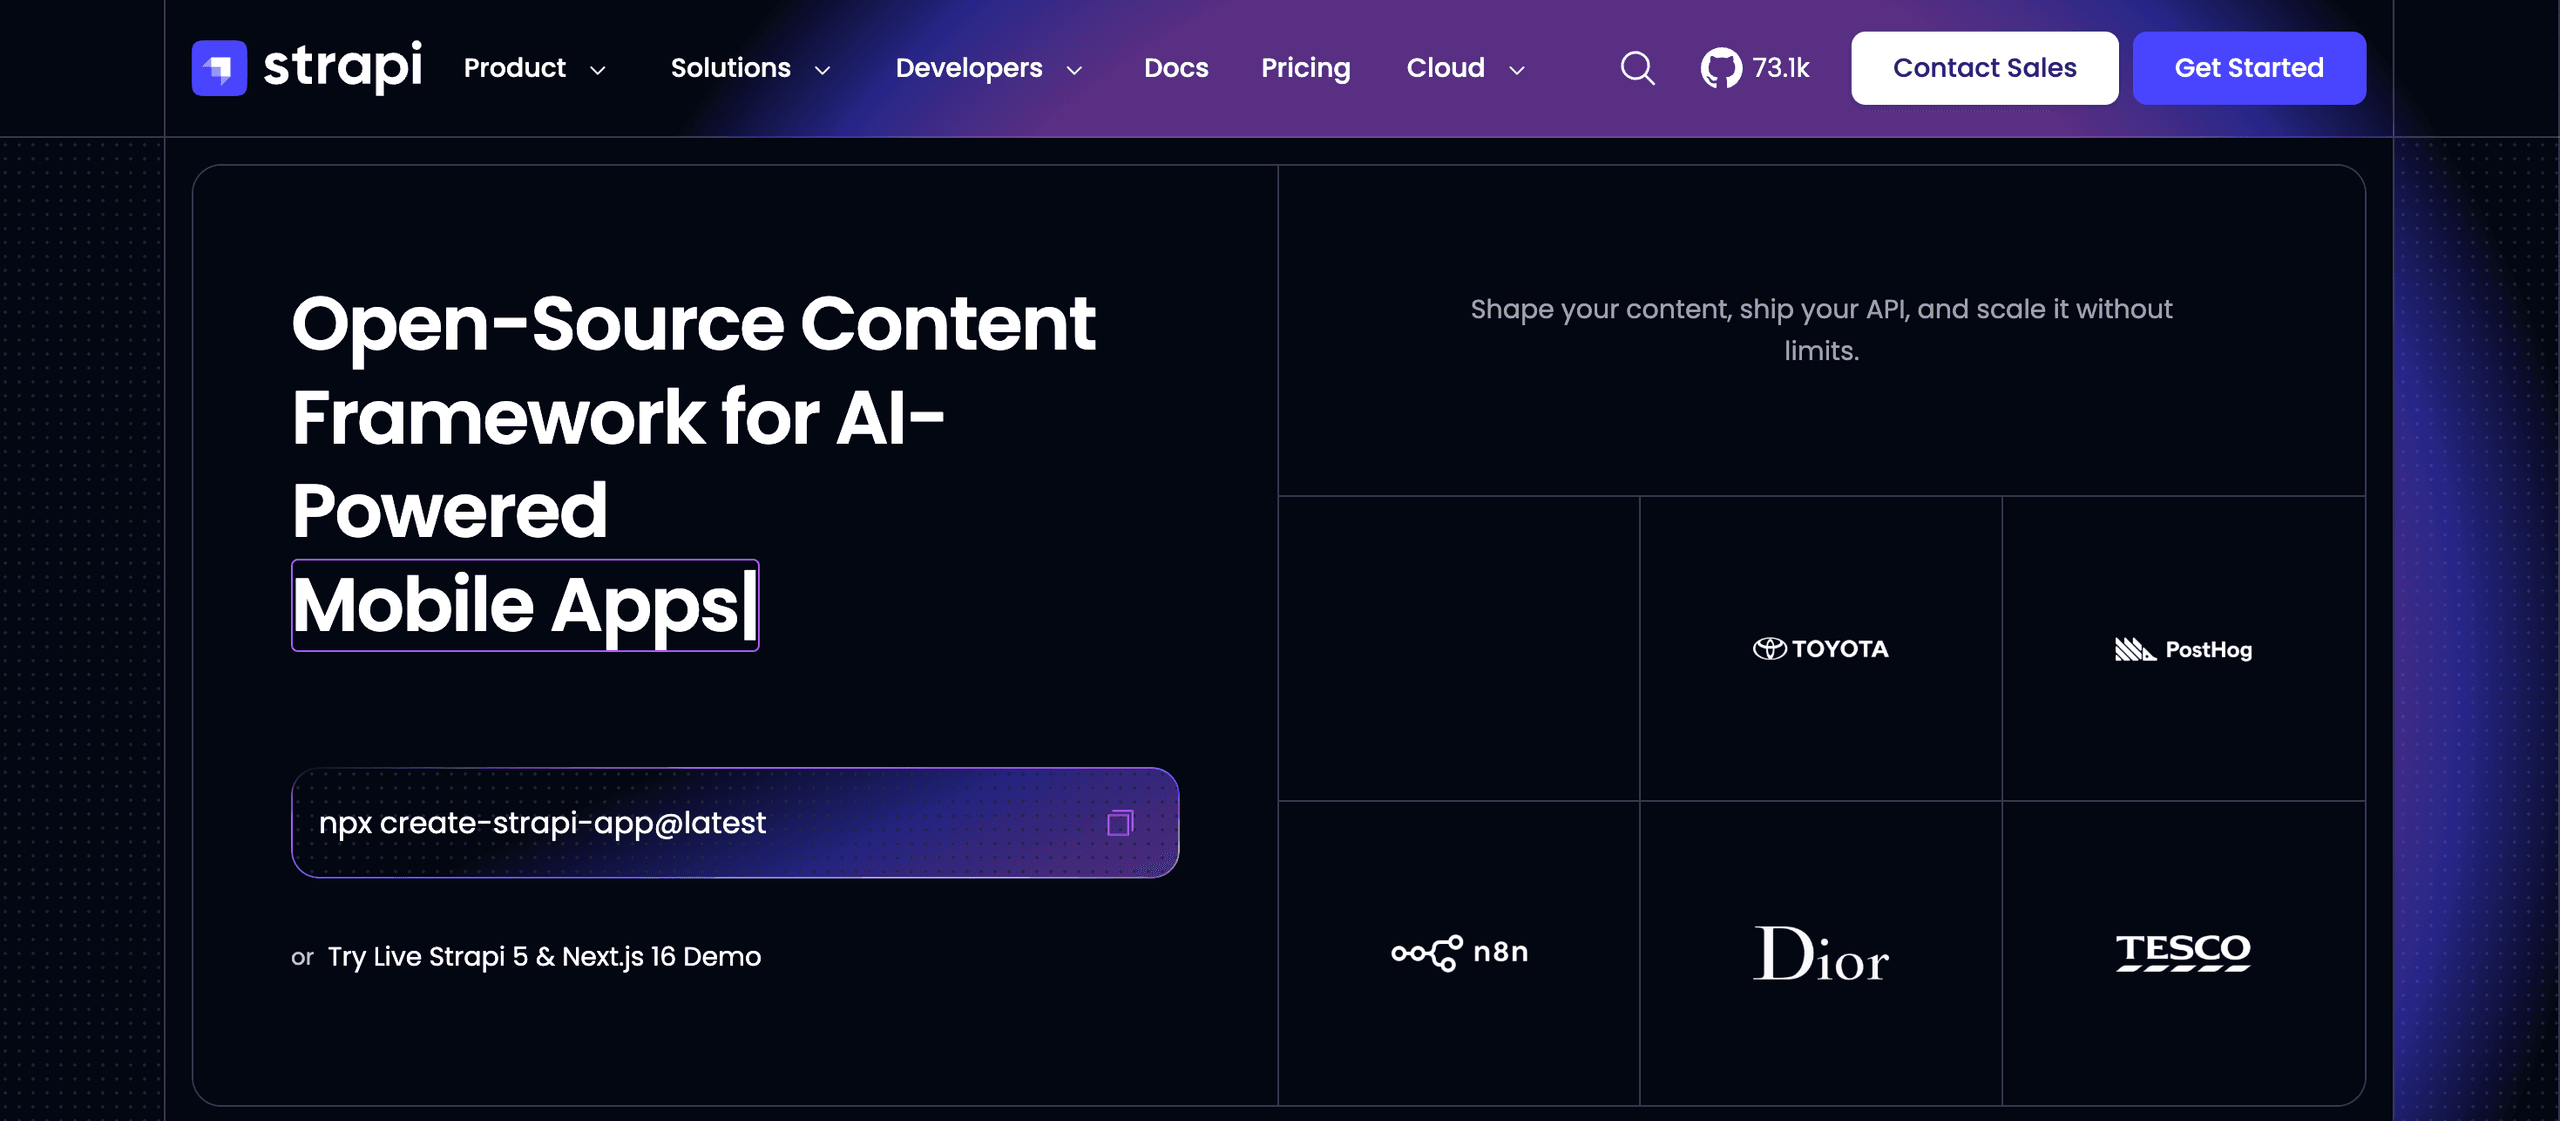This screenshot has width=2560, height=1121.
Task: Expand the Product dropdown chevron
Action: pos(598,70)
